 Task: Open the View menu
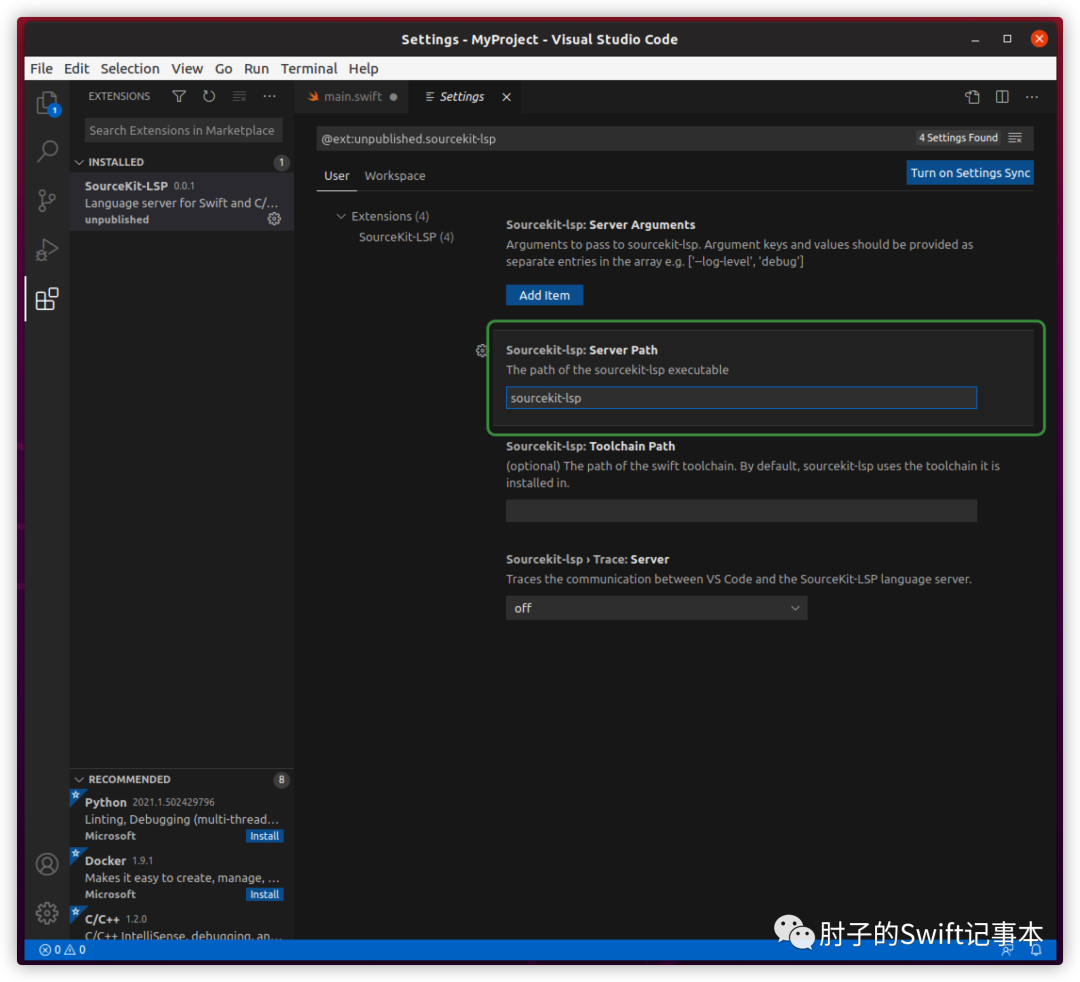[187, 68]
